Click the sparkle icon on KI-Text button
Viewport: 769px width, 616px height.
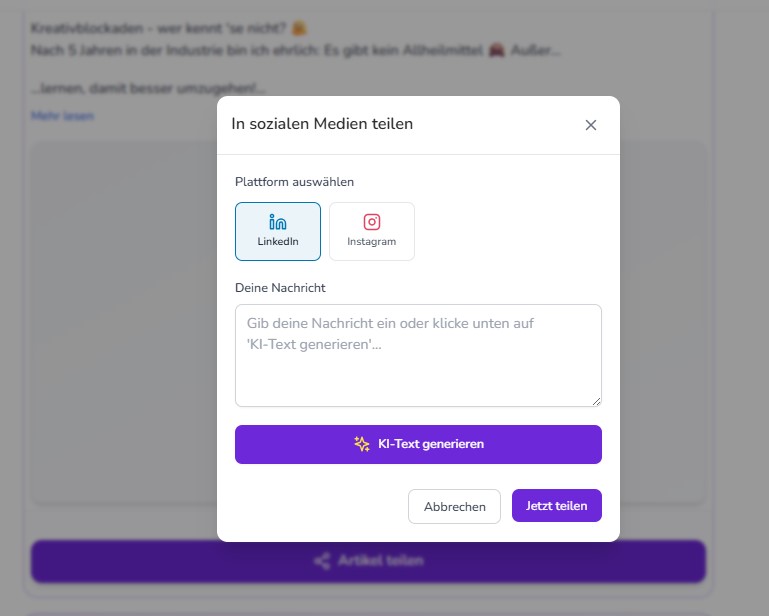362,444
